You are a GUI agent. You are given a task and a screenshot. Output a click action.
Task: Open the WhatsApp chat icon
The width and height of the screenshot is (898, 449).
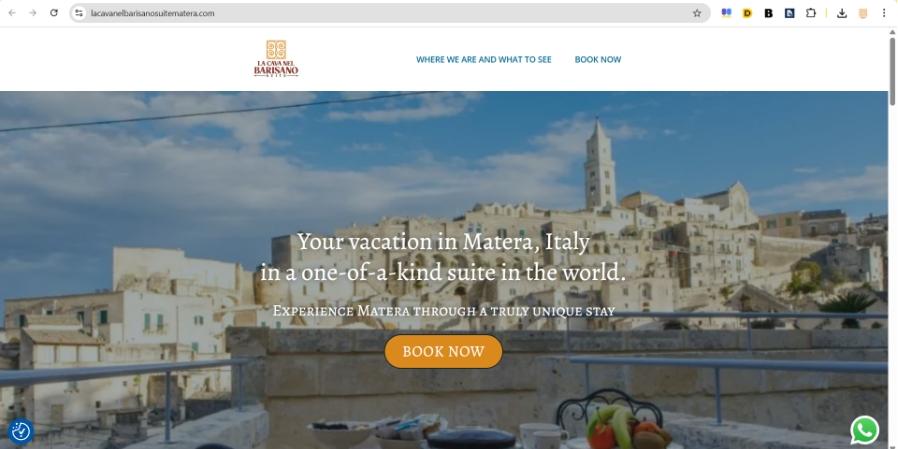coord(864,430)
